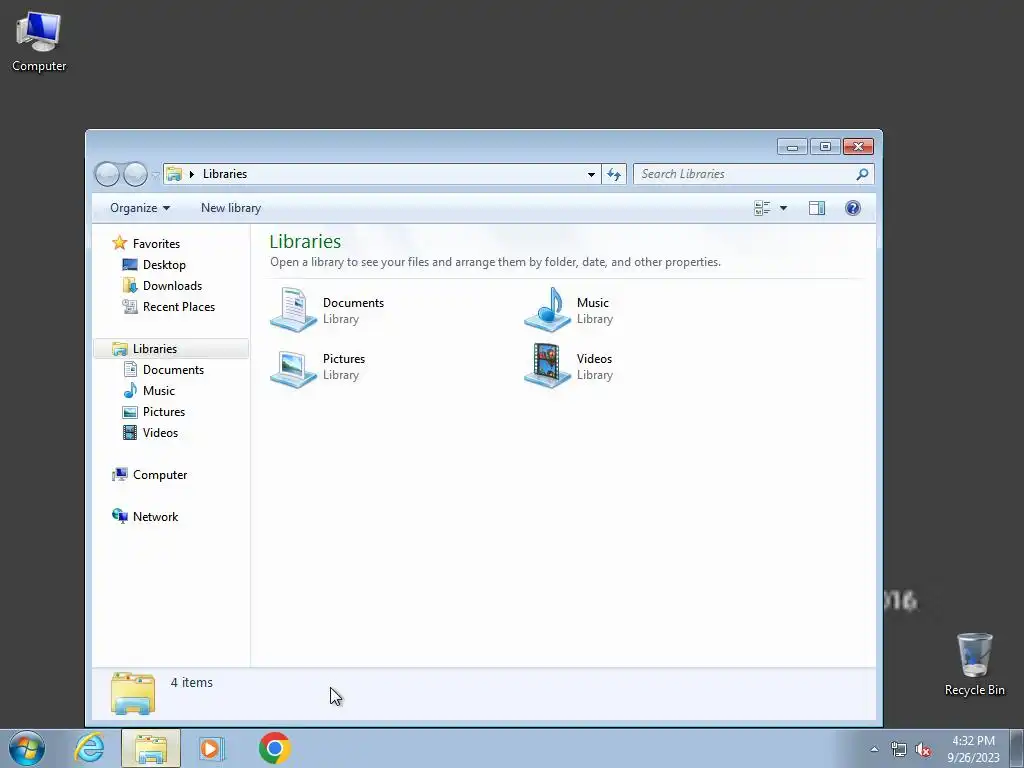The width and height of the screenshot is (1024, 768).
Task: Select Network in the navigation pane
Action: [155, 517]
